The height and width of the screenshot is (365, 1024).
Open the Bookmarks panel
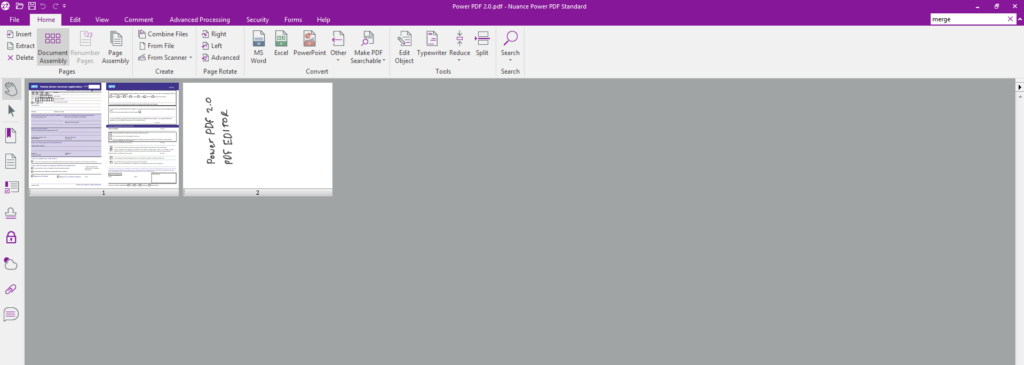click(11, 135)
